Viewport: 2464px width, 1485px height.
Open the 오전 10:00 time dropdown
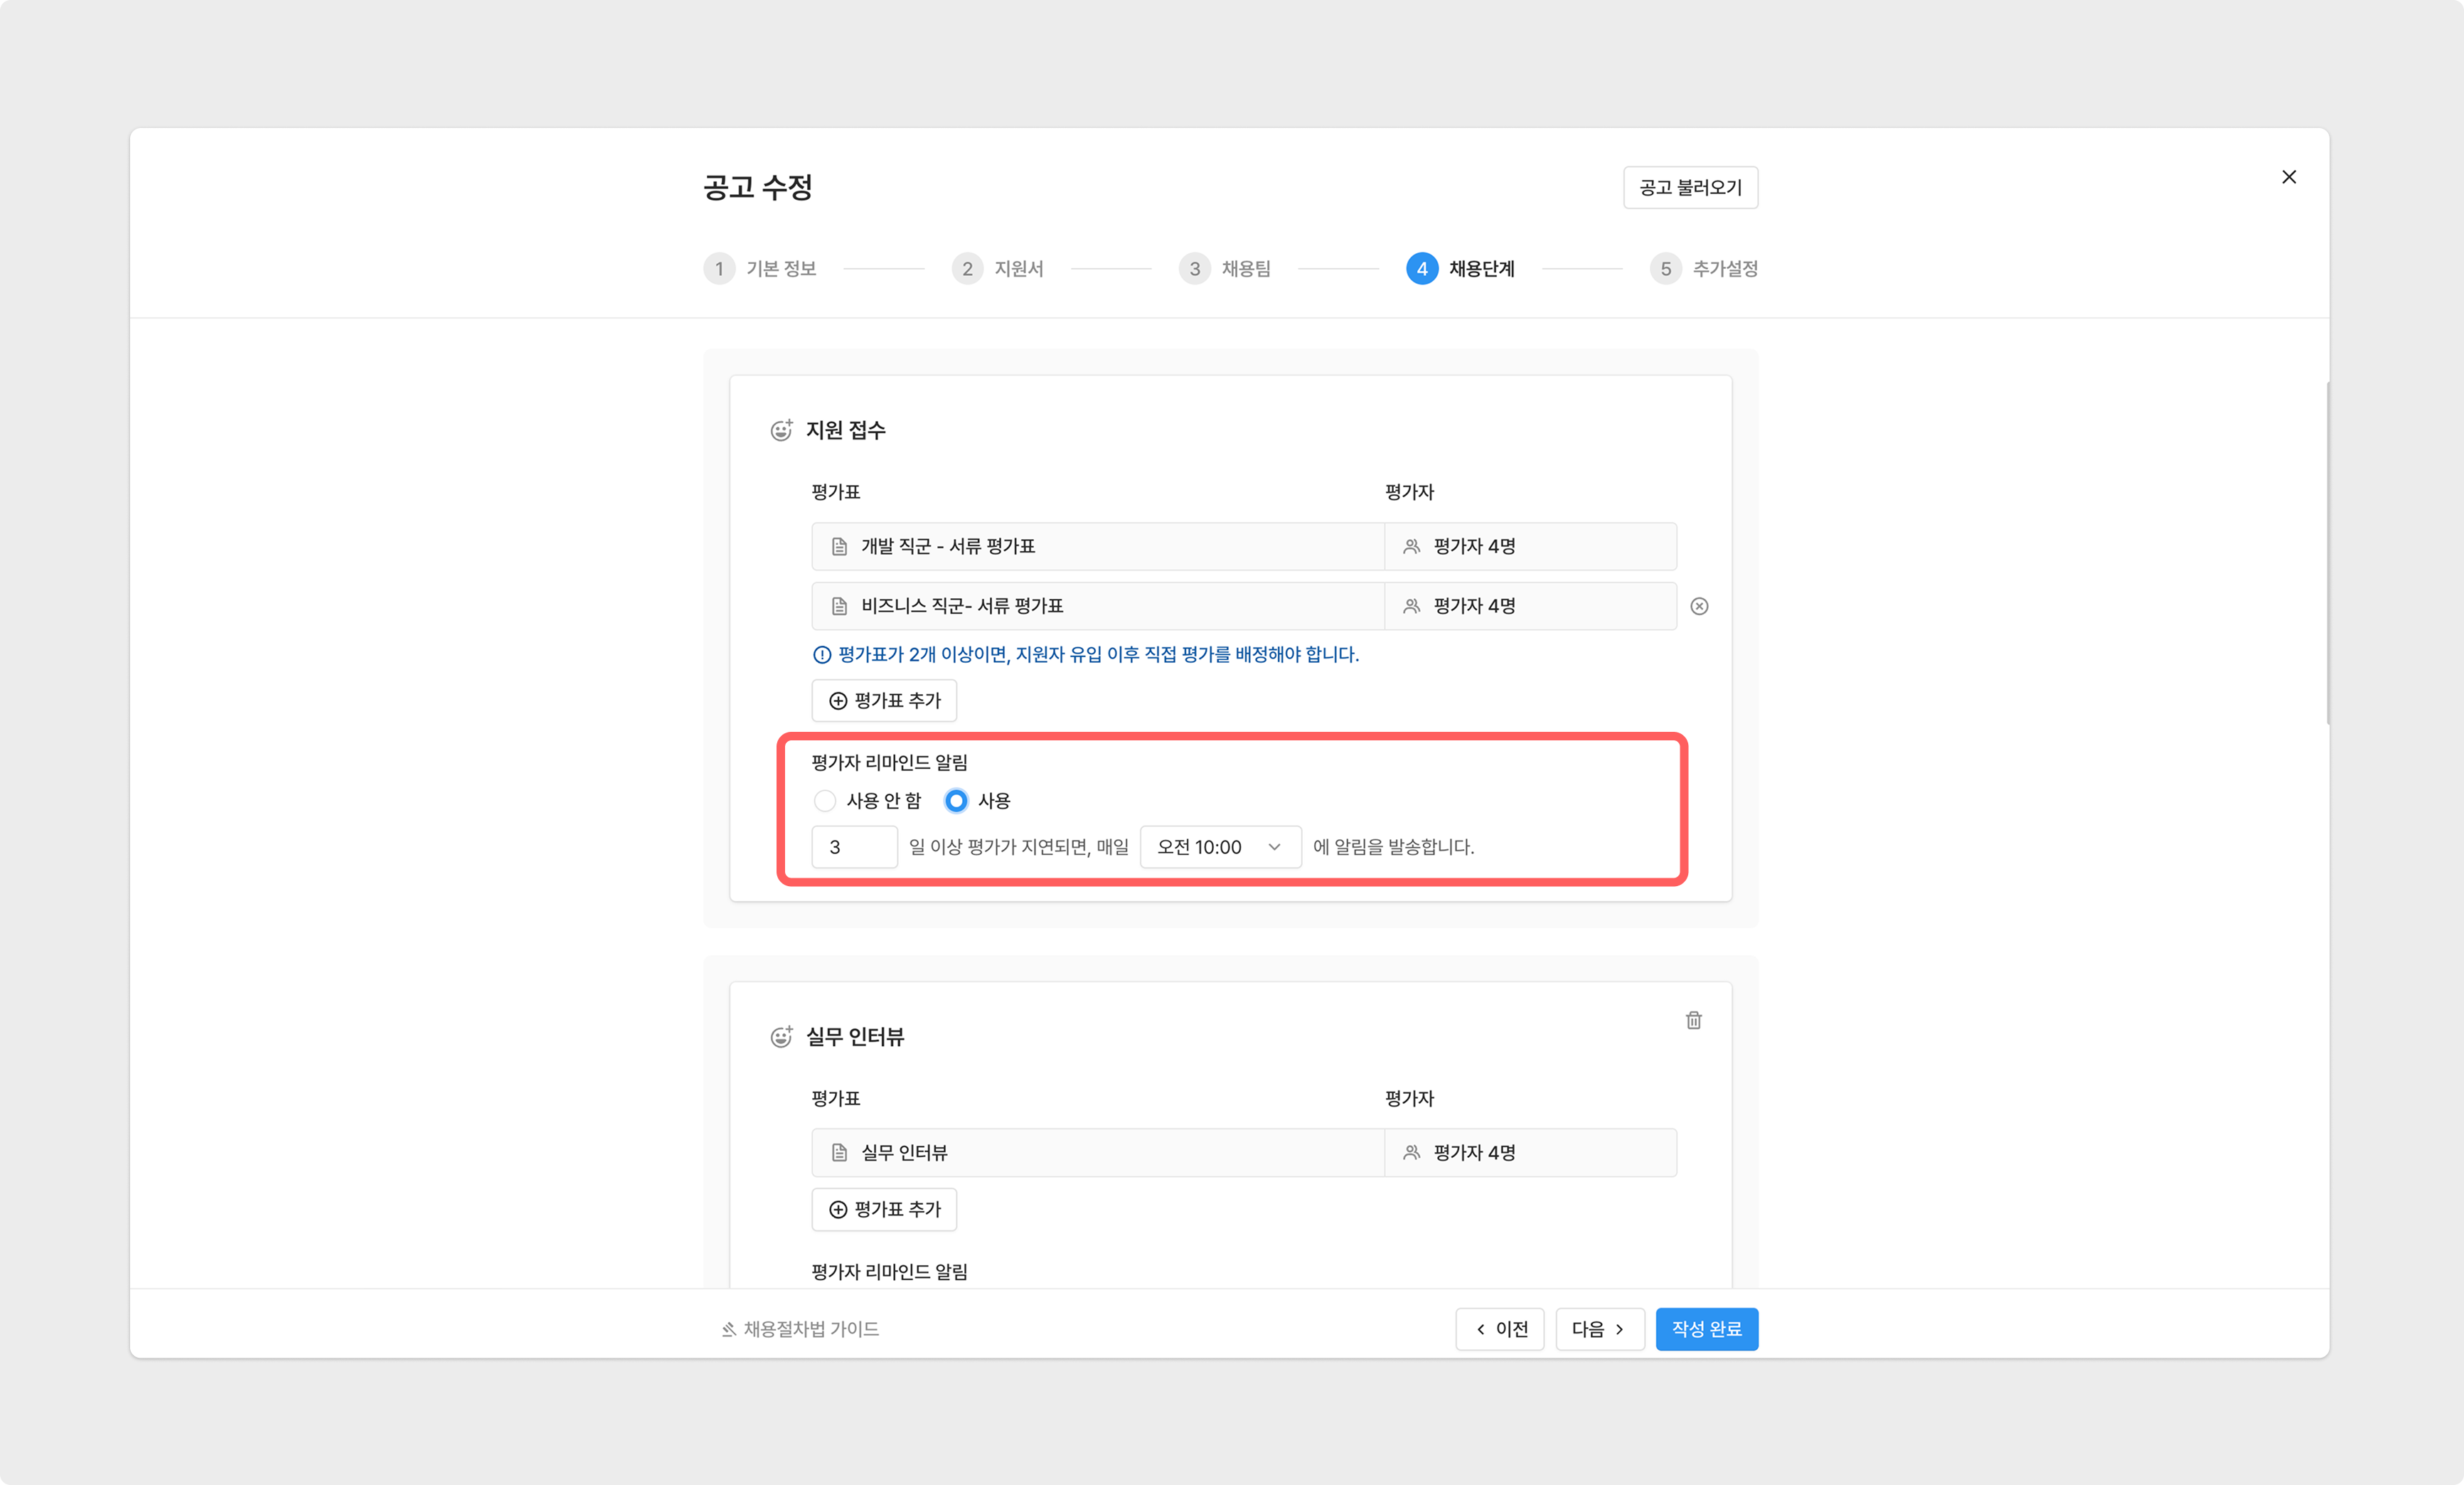(x=1220, y=847)
